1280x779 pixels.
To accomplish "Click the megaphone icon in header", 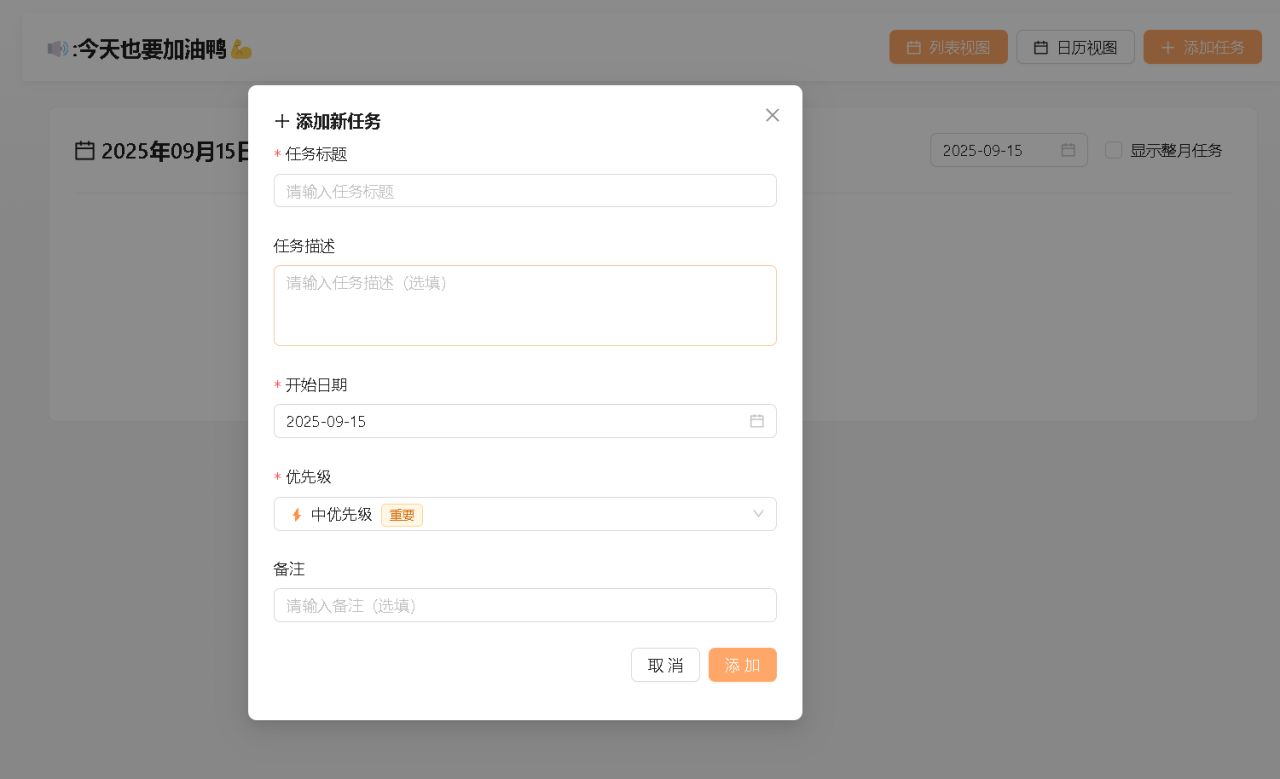I will (x=58, y=48).
